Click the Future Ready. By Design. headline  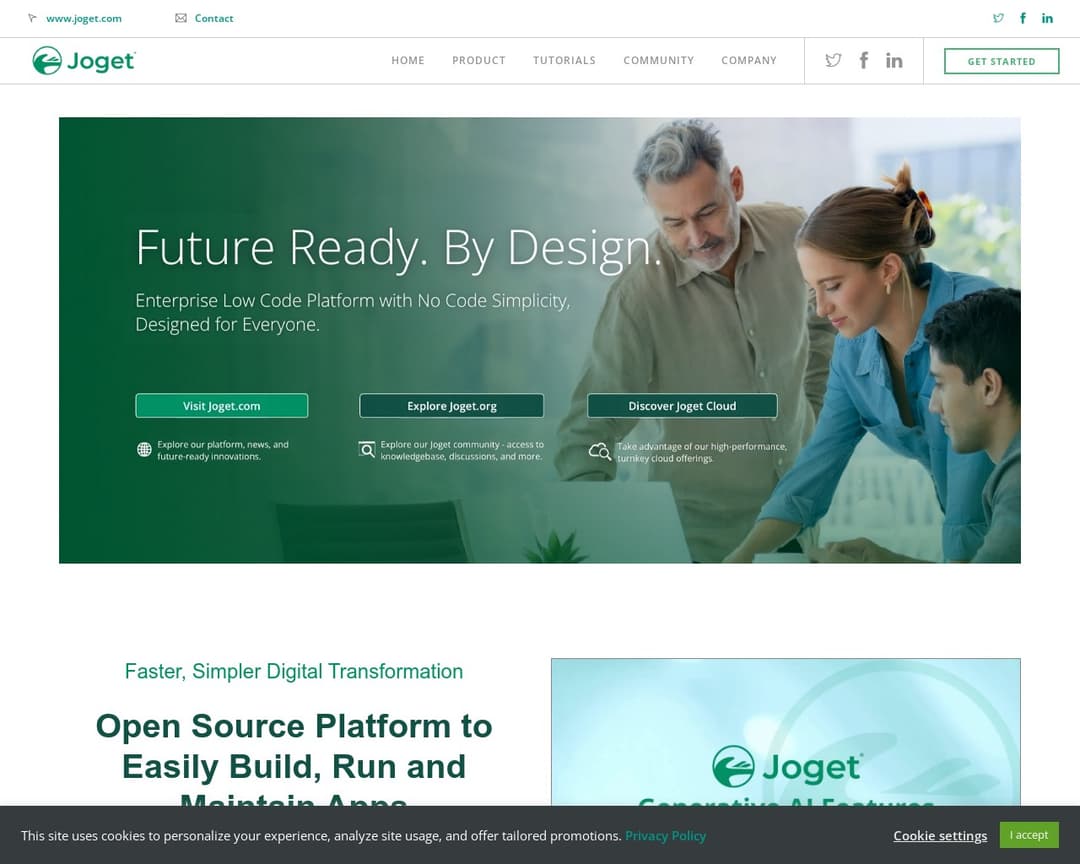pyautogui.click(x=399, y=247)
